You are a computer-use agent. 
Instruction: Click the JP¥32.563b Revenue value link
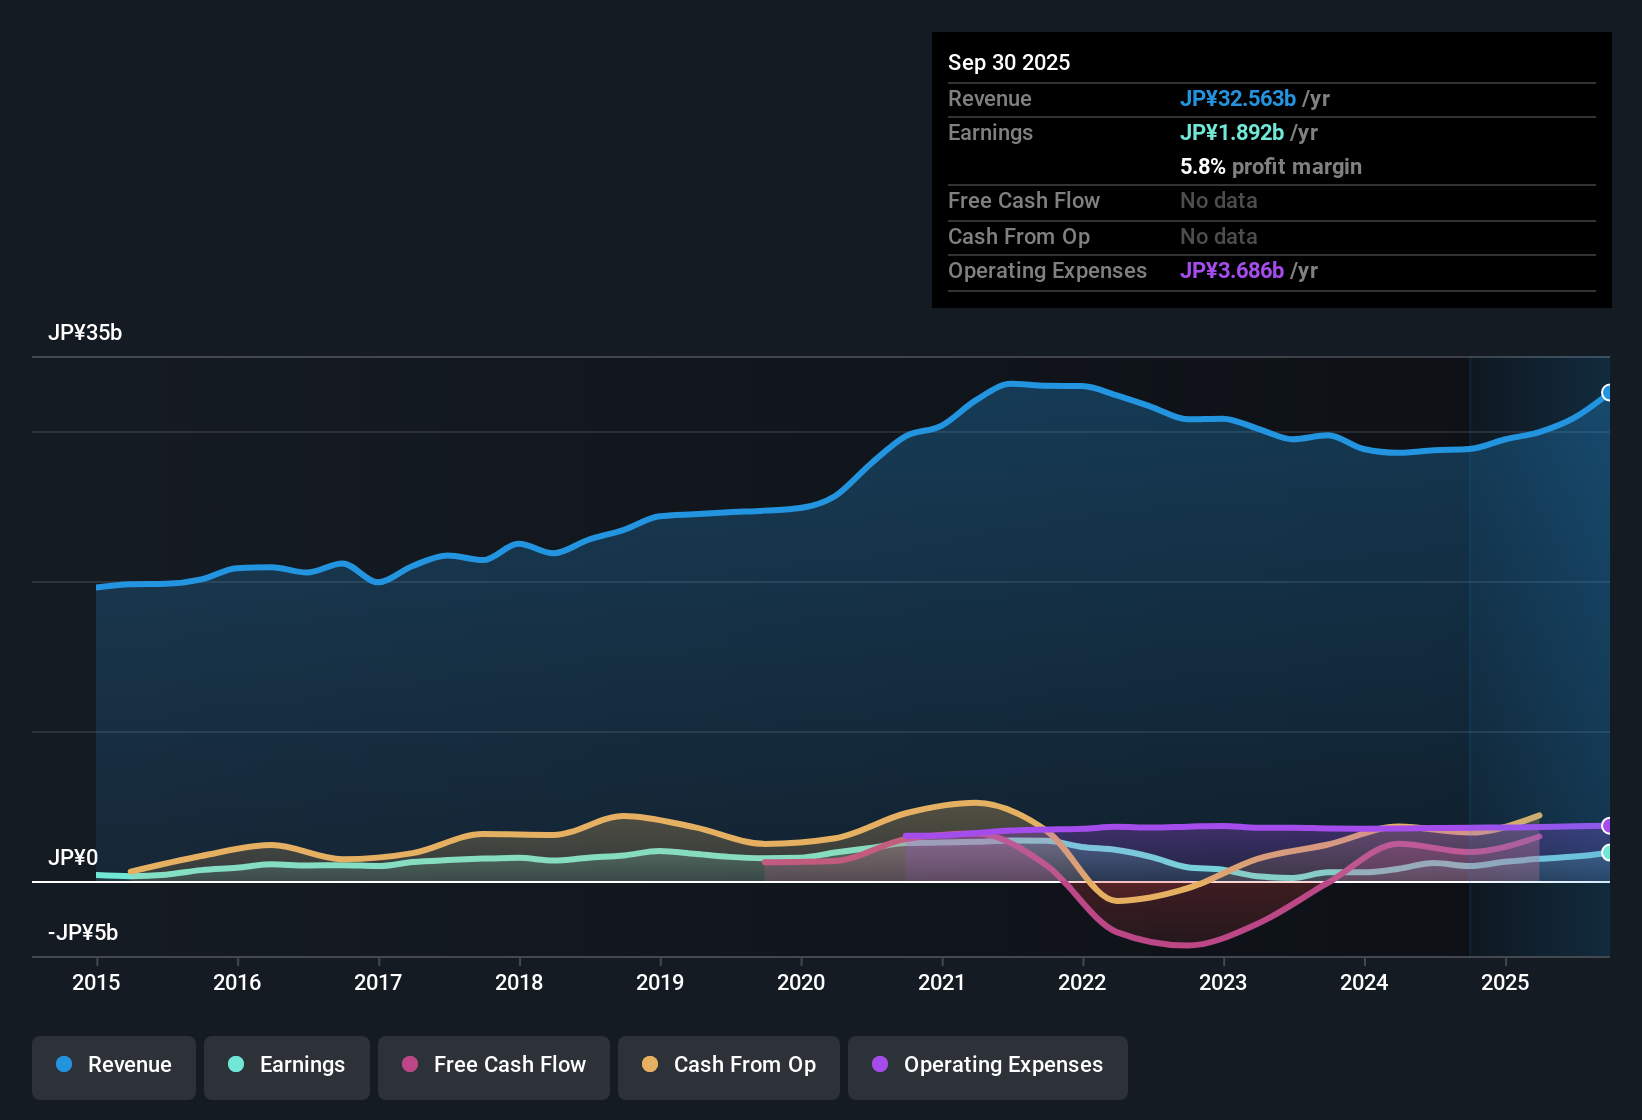point(1239,99)
